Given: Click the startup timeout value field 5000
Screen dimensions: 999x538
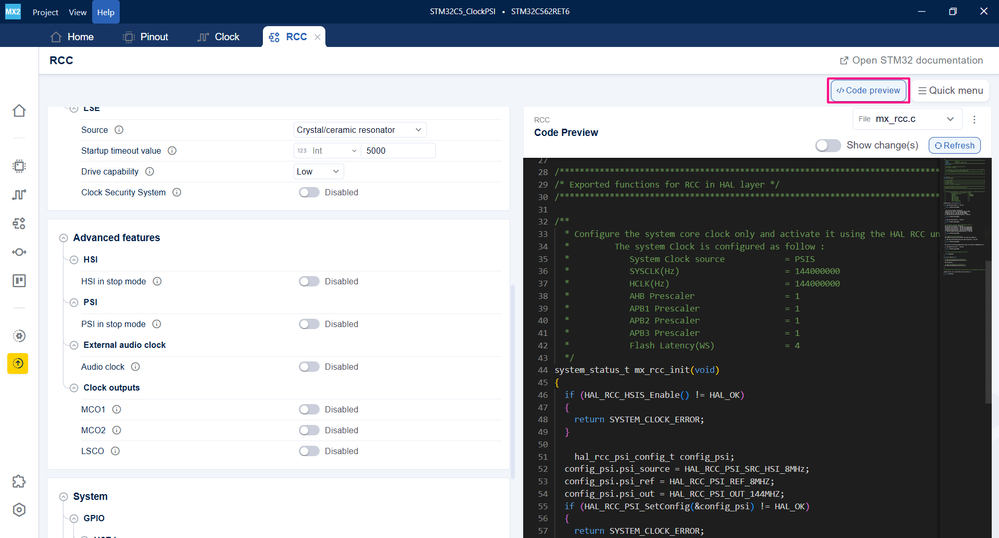Looking at the screenshot, I should 398,151.
